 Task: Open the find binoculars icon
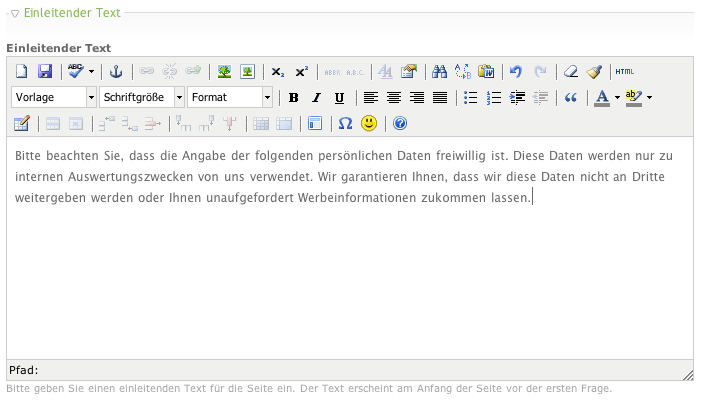pos(438,72)
